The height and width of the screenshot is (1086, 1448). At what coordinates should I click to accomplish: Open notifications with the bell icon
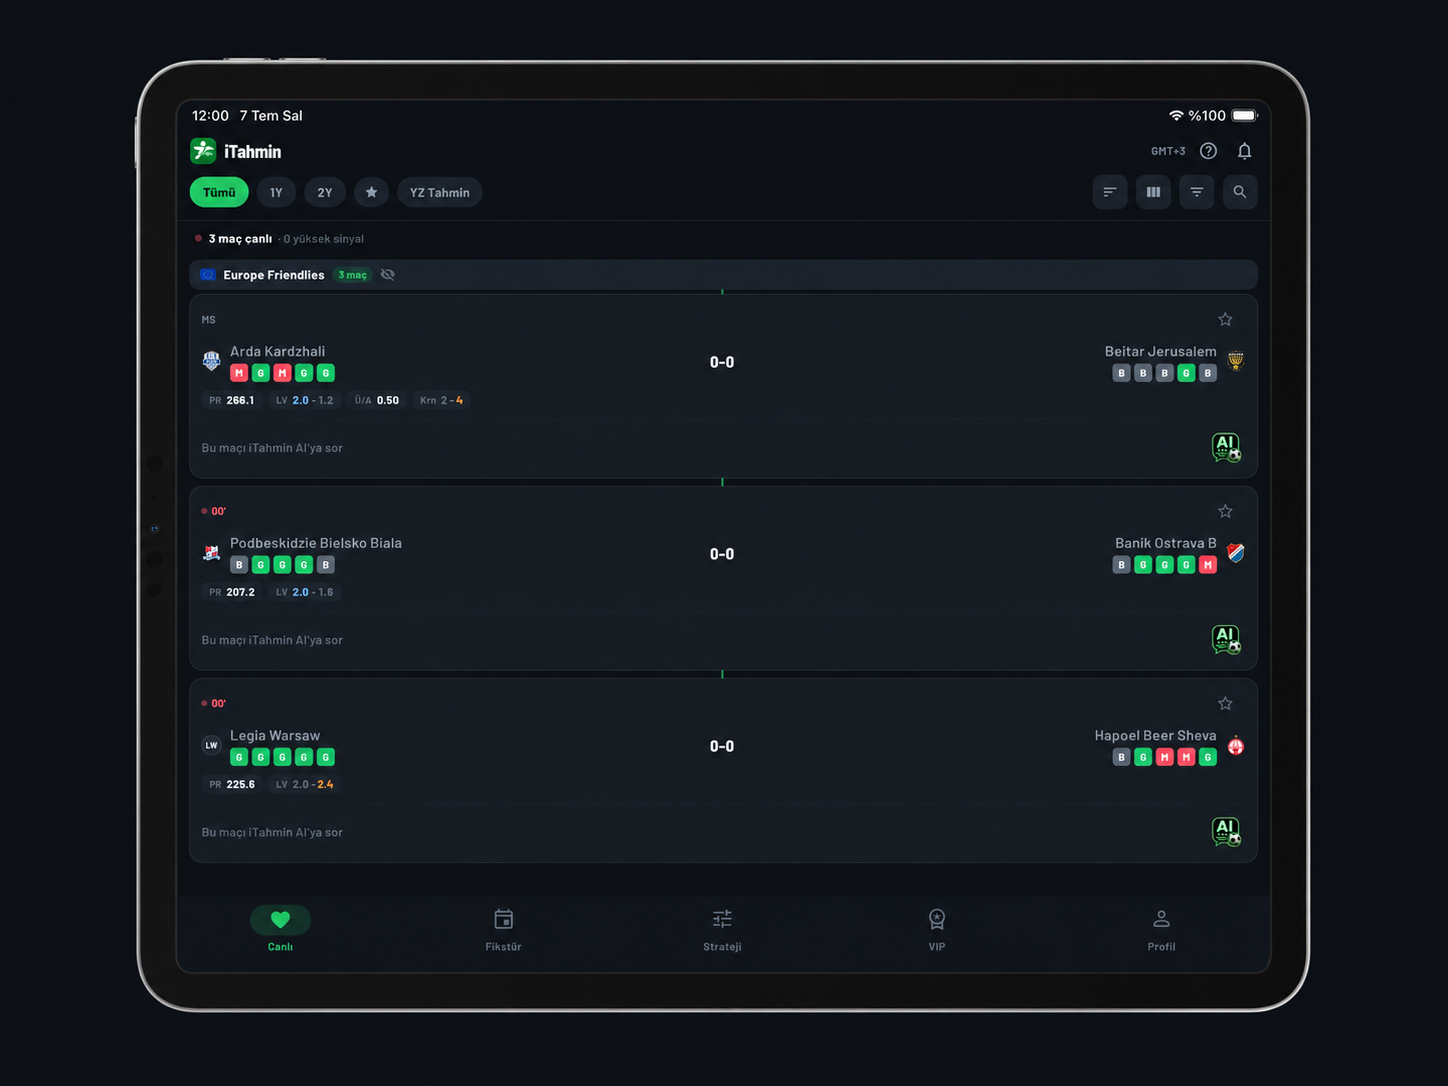[1244, 151]
